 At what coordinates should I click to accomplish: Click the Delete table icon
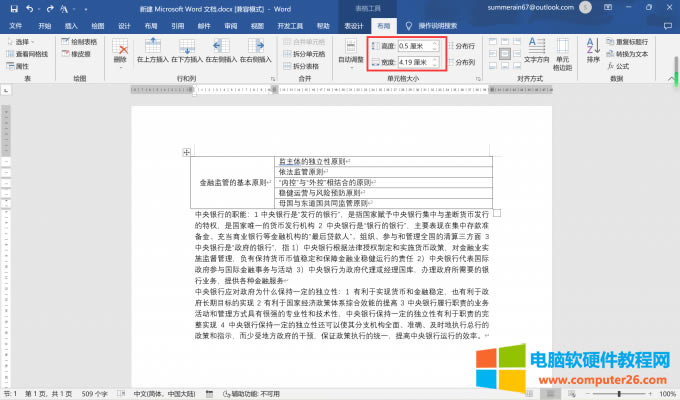coord(120,50)
